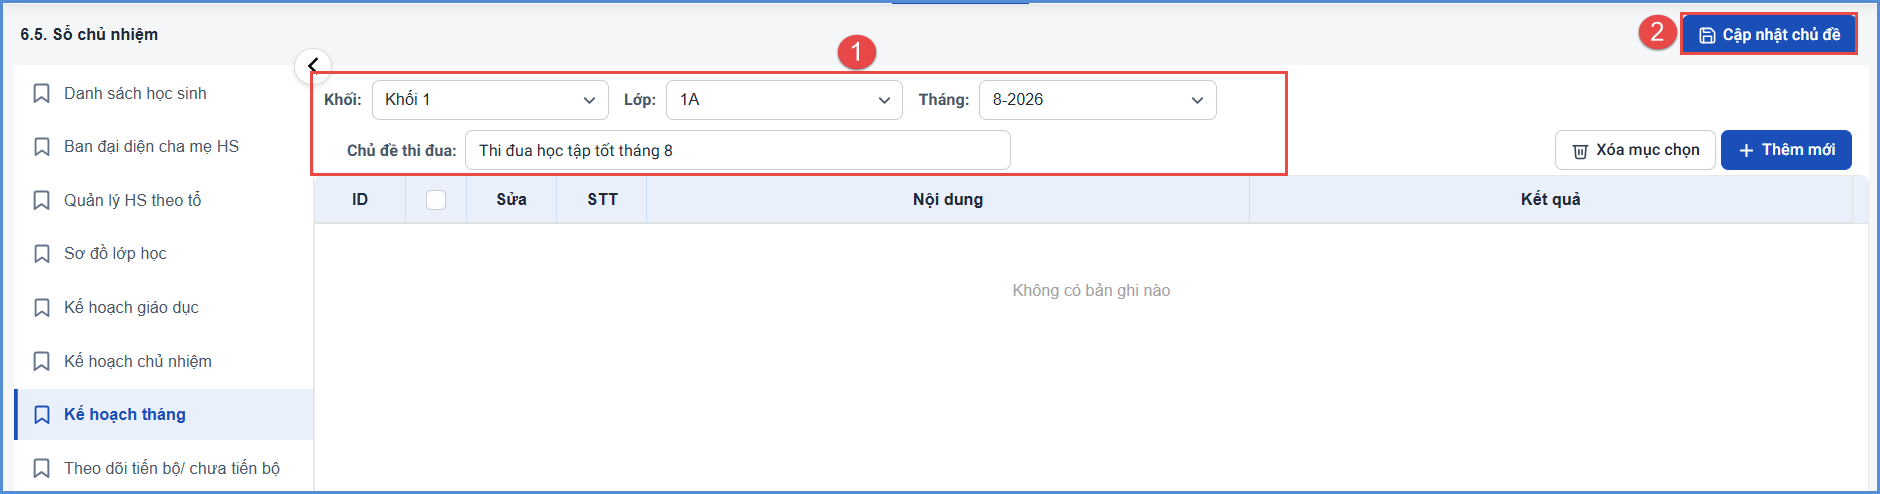Open Theo dõi tiến bộ/ chưa tiến bộ
Screen dimensions: 1880x494
164,468
